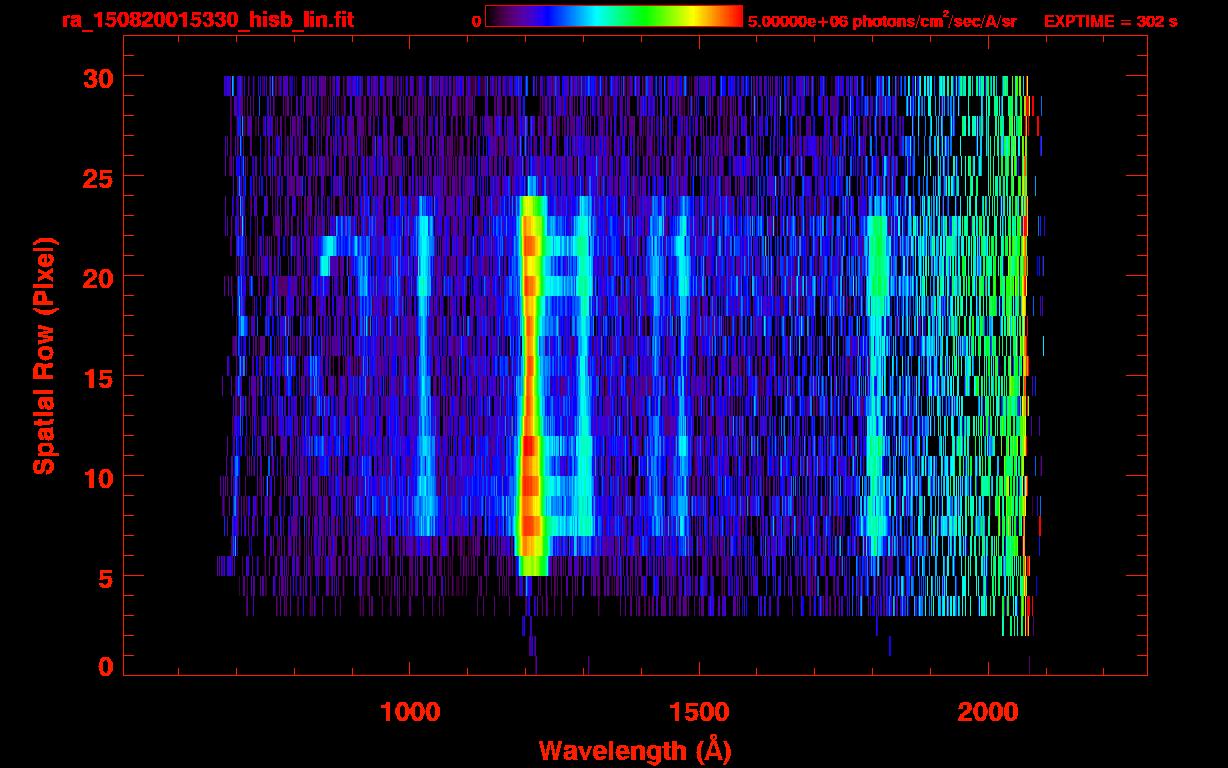Click the ra_150820015330_hisb_lin.fit file title

point(207,20)
